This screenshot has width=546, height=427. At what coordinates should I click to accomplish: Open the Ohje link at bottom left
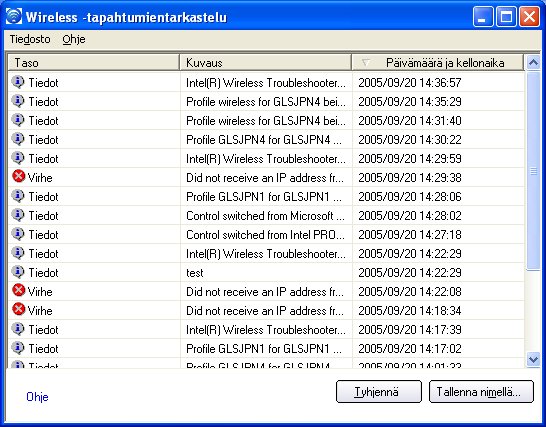[37, 397]
